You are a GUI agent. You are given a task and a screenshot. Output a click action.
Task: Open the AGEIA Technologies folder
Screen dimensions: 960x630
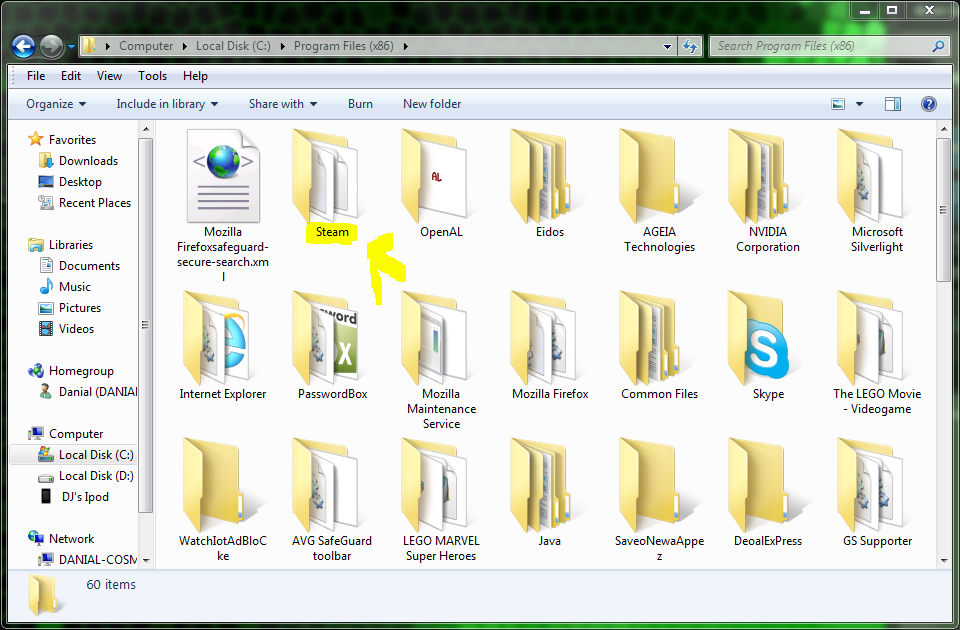click(659, 190)
